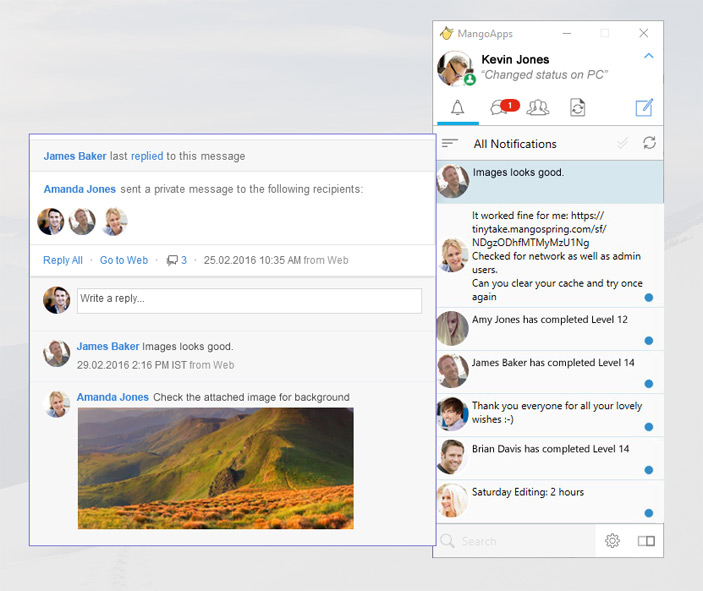703x591 pixels.
Task: Open the file sync document tab
Action: tap(577, 108)
